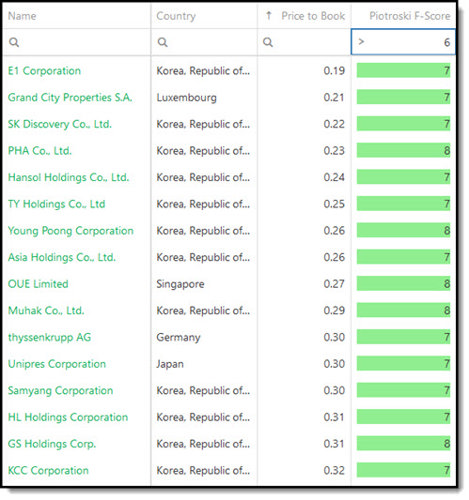Click Young Poong Corporation's F-Score bar
Screen dimensions: 469x500
(x=403, y=231)
